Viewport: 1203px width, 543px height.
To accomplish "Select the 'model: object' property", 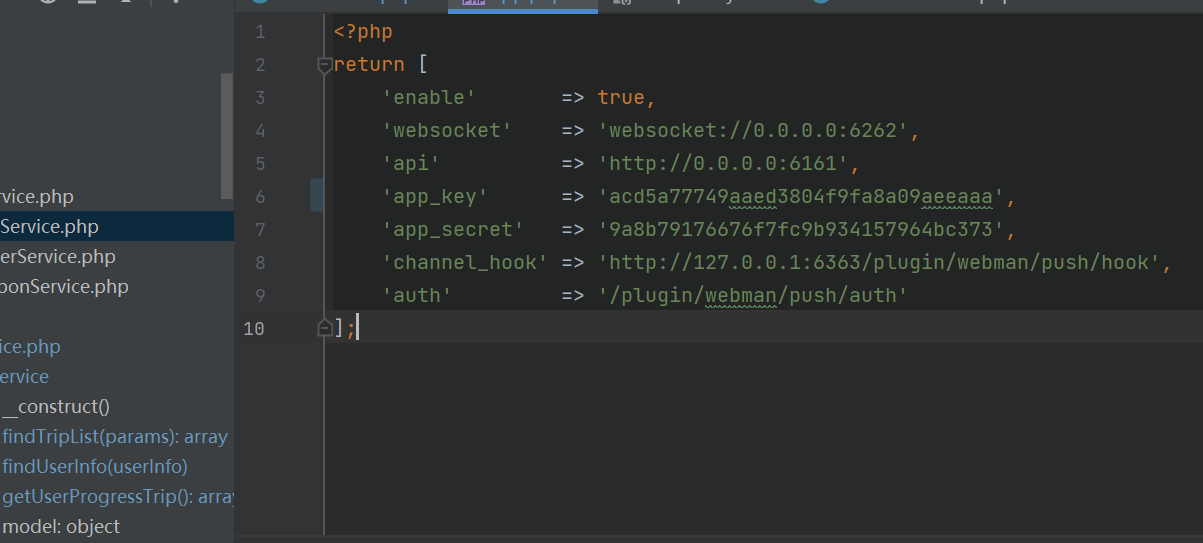I will tap(61, 526).
